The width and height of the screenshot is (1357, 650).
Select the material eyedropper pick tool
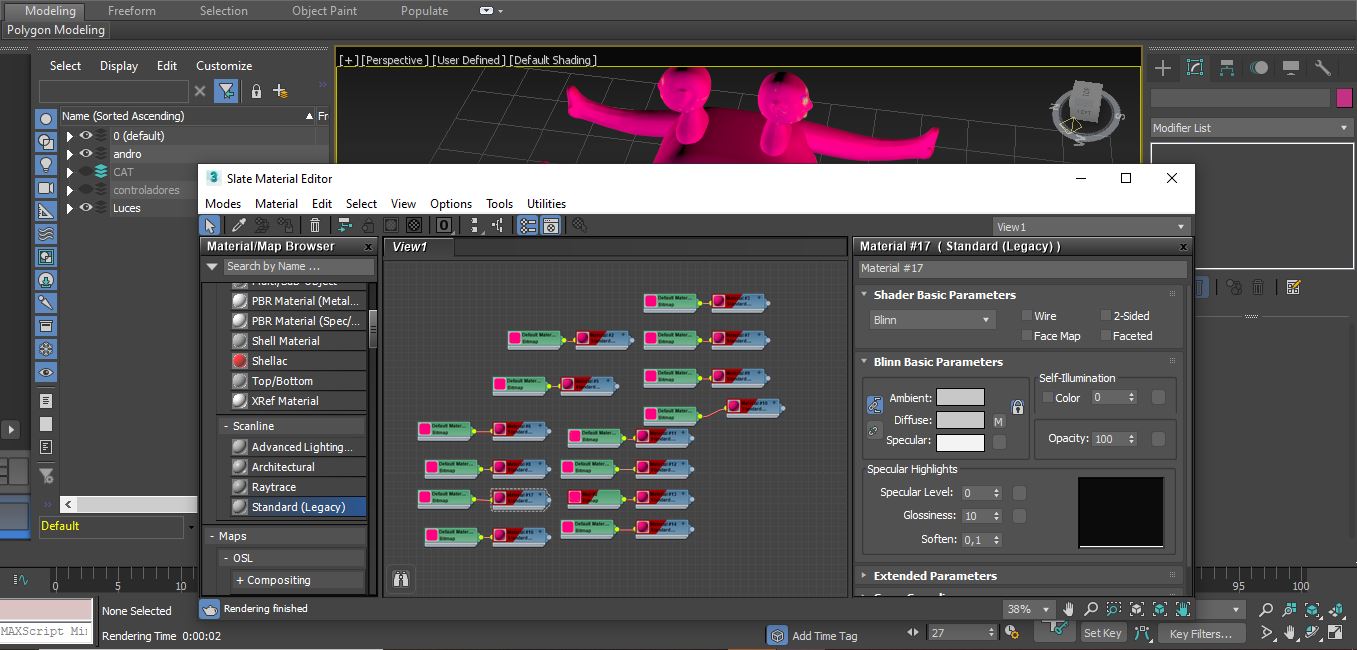click(239, 226)
